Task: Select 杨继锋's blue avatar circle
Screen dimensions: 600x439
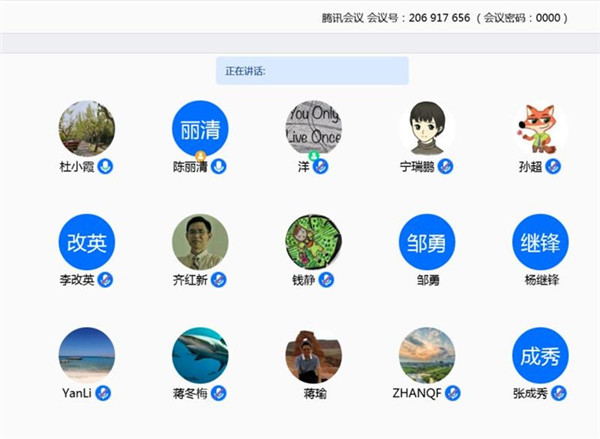Action: click(x=540, y=242)
